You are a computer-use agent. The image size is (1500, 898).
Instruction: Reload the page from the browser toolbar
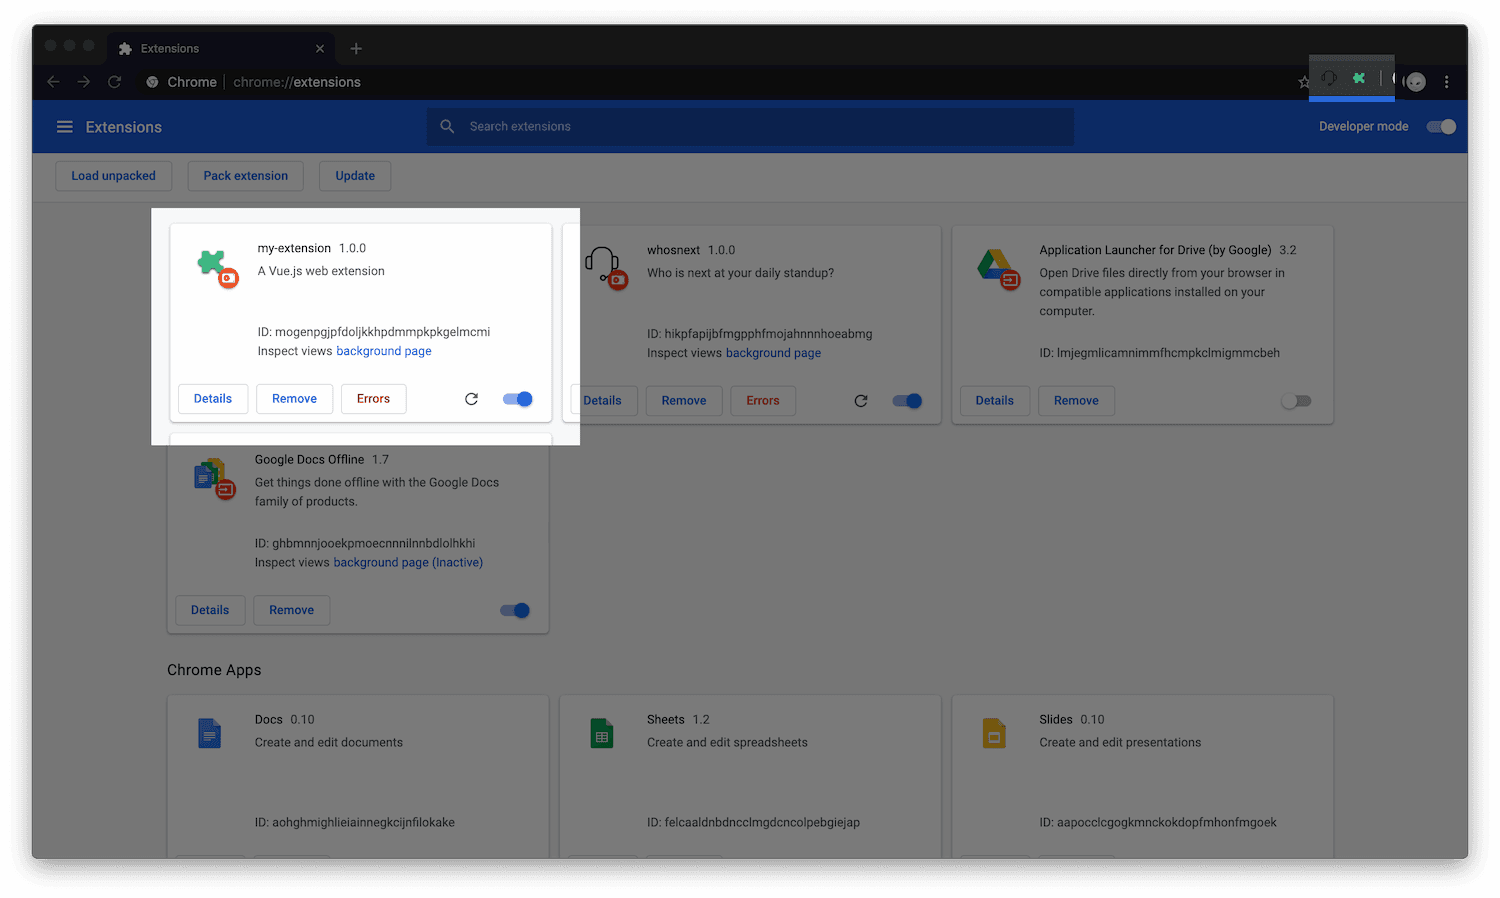click(x=115, y=82)
